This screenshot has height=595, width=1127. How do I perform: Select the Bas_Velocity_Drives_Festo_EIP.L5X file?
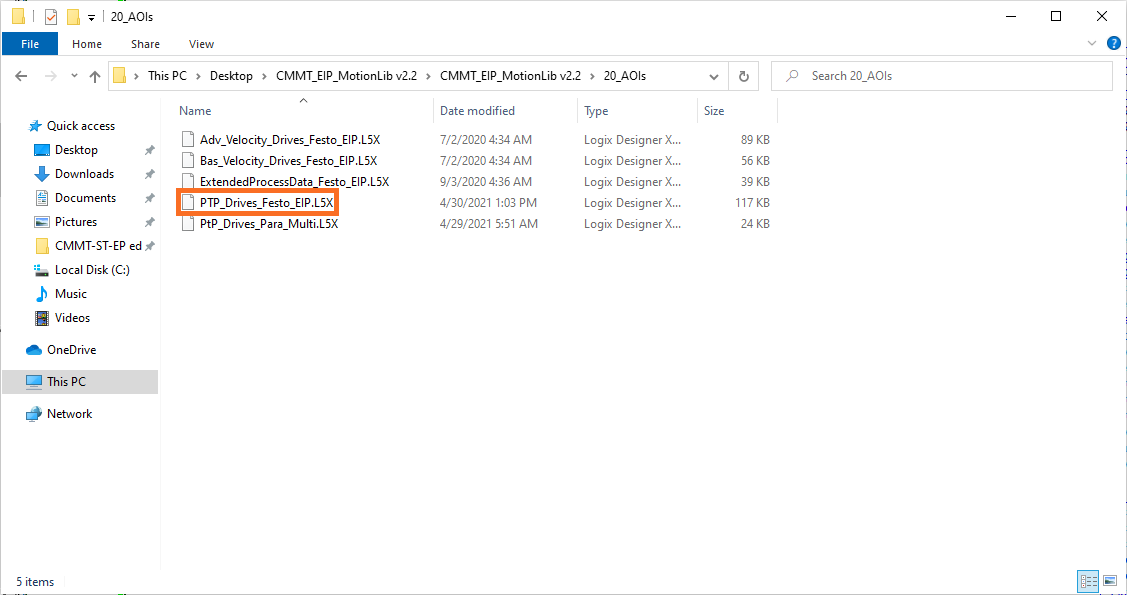(288, 160)
